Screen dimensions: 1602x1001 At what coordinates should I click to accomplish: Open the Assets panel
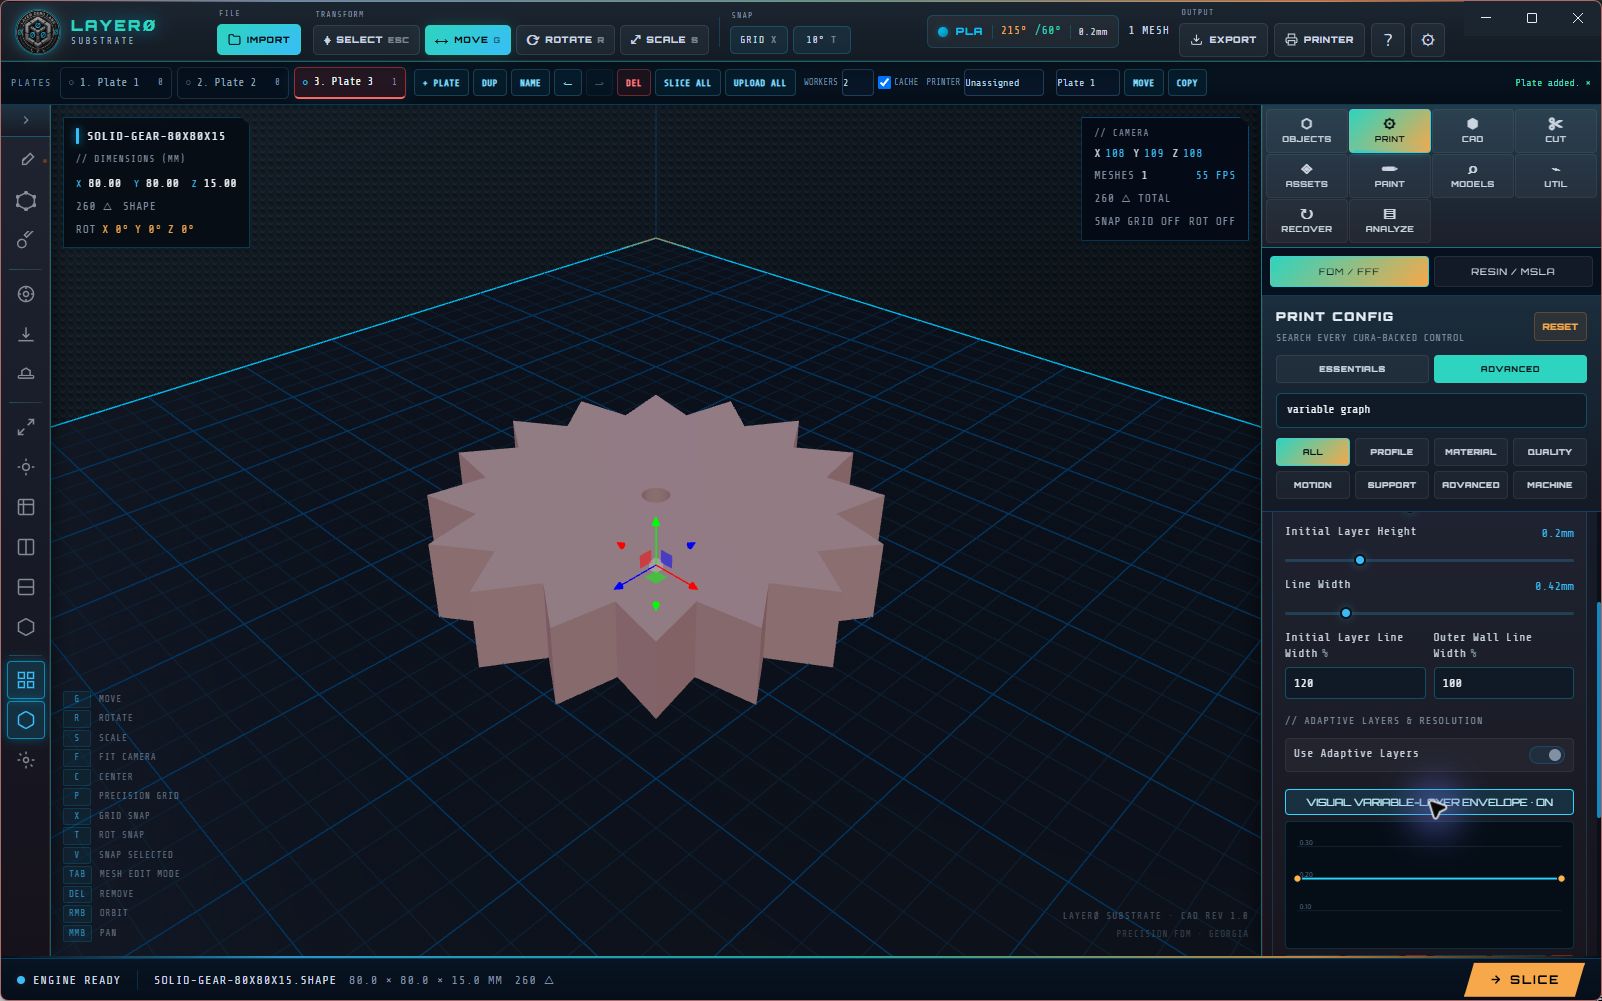[x=1306, y=176]
